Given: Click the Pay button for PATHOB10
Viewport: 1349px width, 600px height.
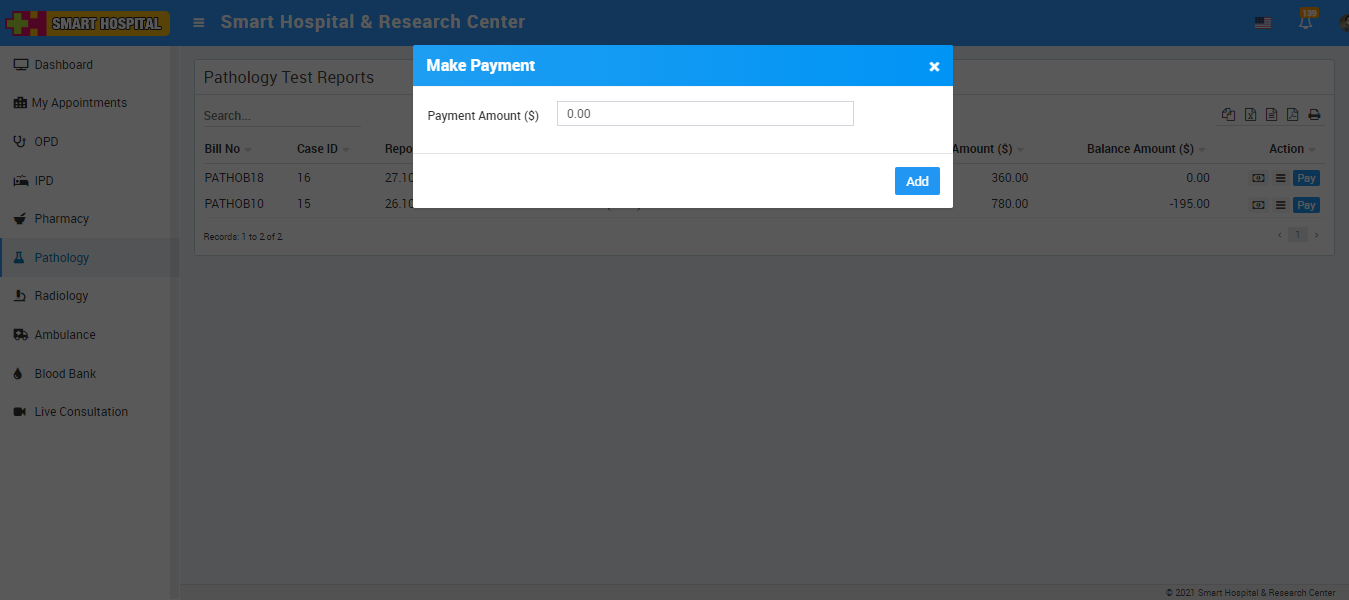Looking at the screenshot, I should click(1306, 205).
